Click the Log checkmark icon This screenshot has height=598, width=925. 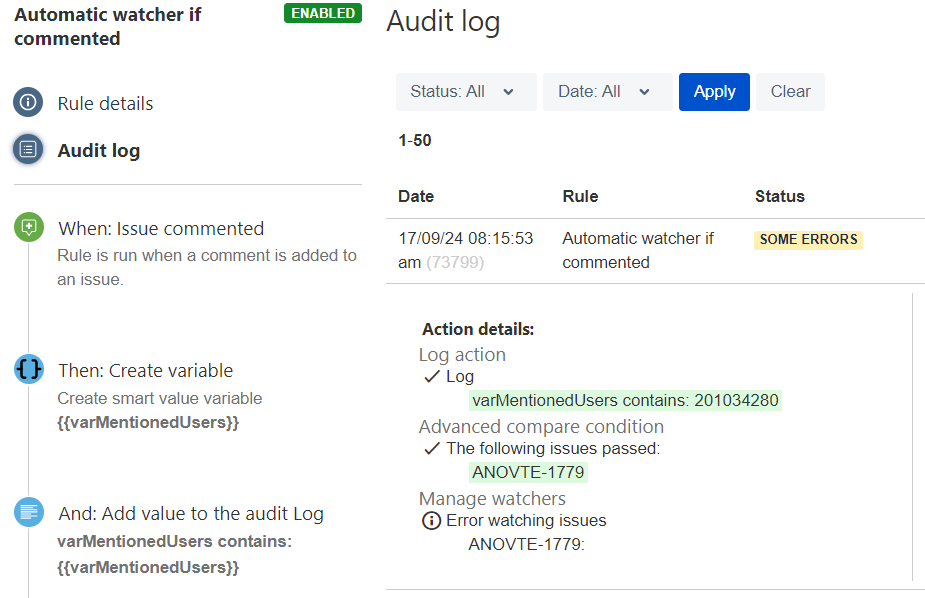(x=432, y=376)
